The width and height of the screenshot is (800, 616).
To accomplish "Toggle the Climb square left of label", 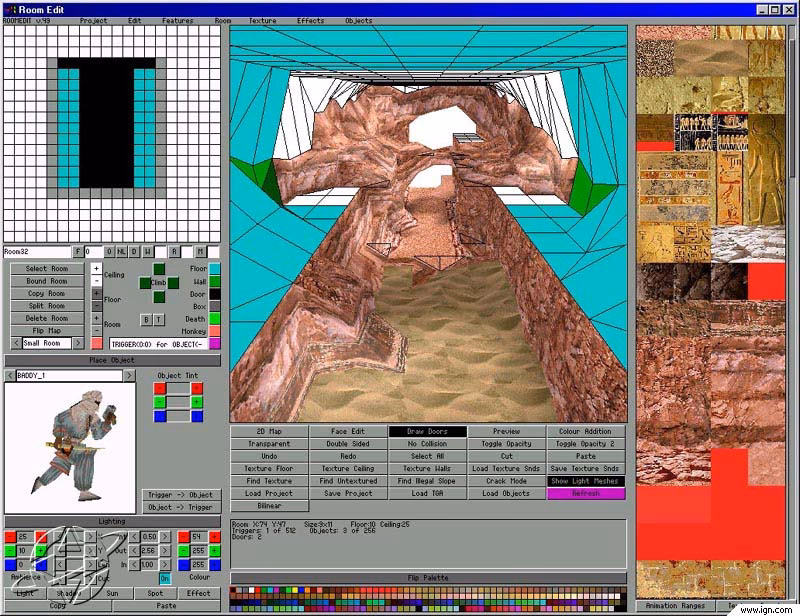I will (145, 282).
